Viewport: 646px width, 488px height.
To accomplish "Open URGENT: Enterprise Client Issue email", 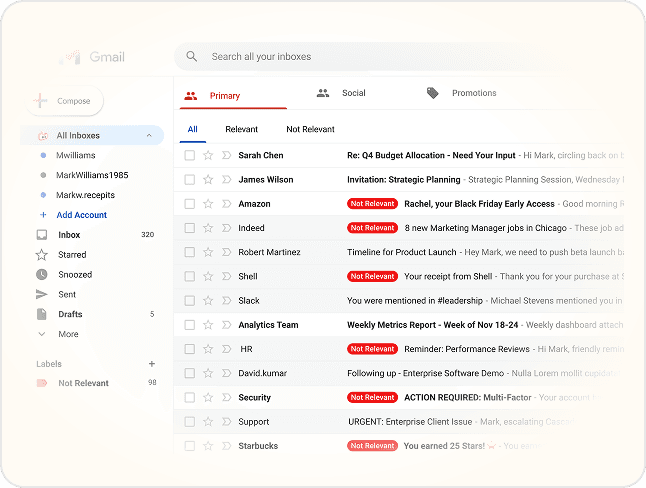I will coord(410,422).
